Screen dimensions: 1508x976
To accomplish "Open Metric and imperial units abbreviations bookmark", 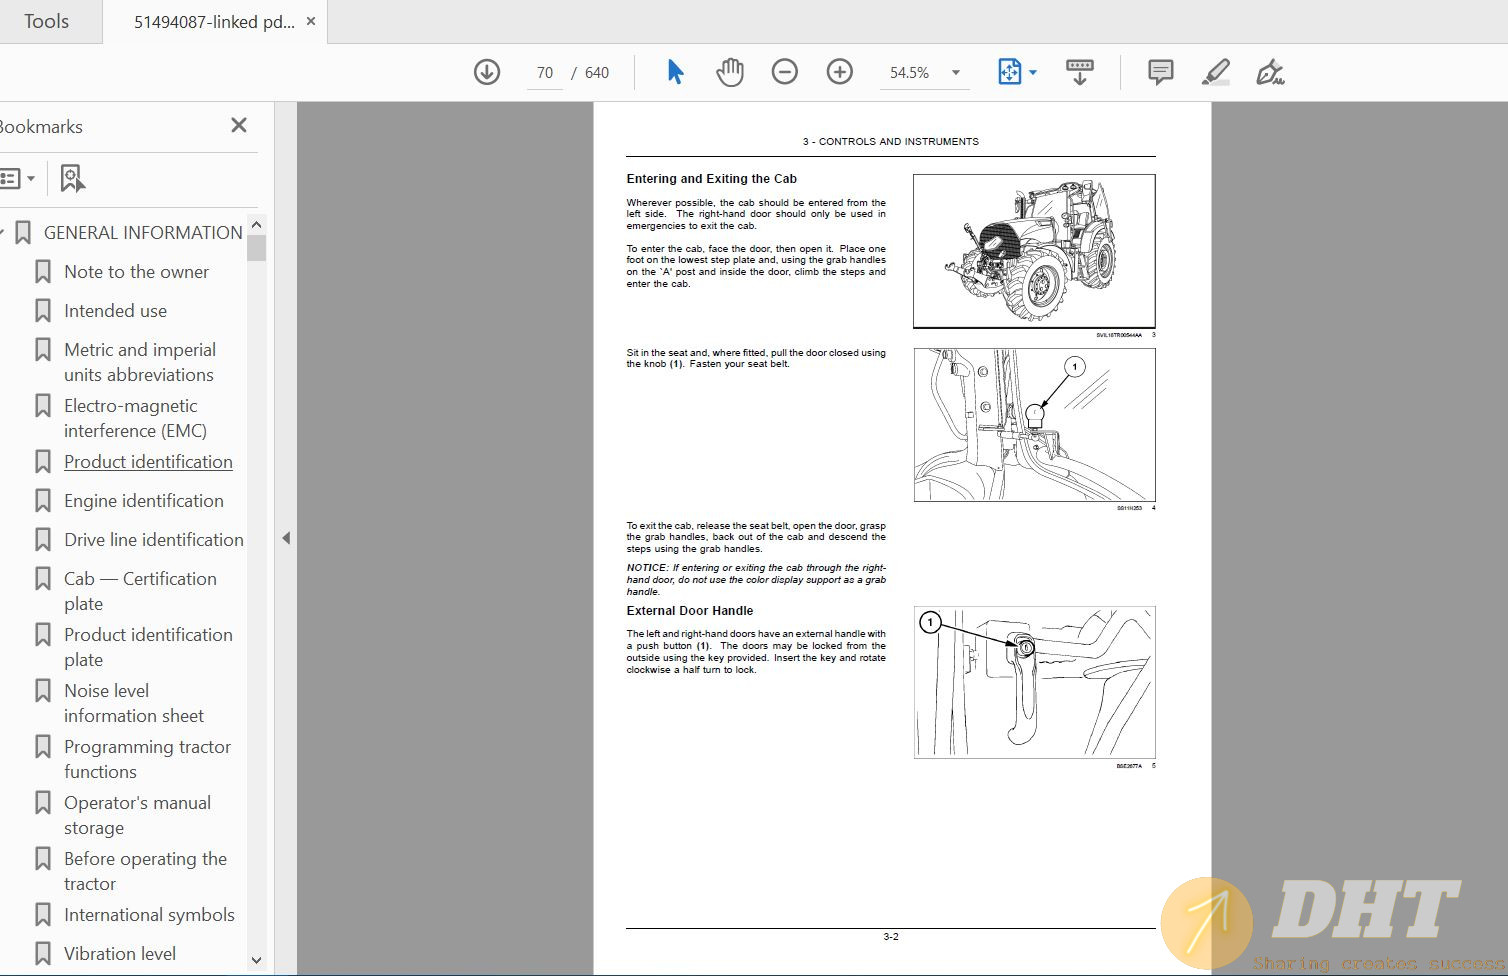I will coord(139,362).
